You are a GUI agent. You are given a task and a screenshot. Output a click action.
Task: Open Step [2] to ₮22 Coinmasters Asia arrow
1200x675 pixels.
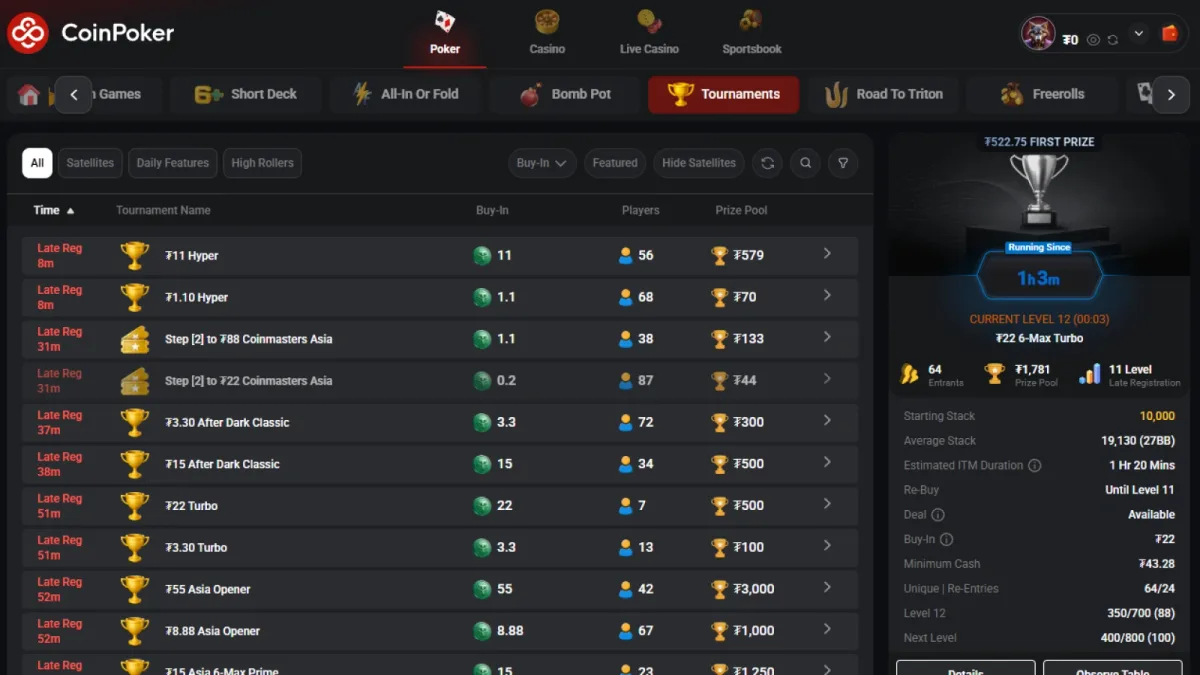point(827,379)
